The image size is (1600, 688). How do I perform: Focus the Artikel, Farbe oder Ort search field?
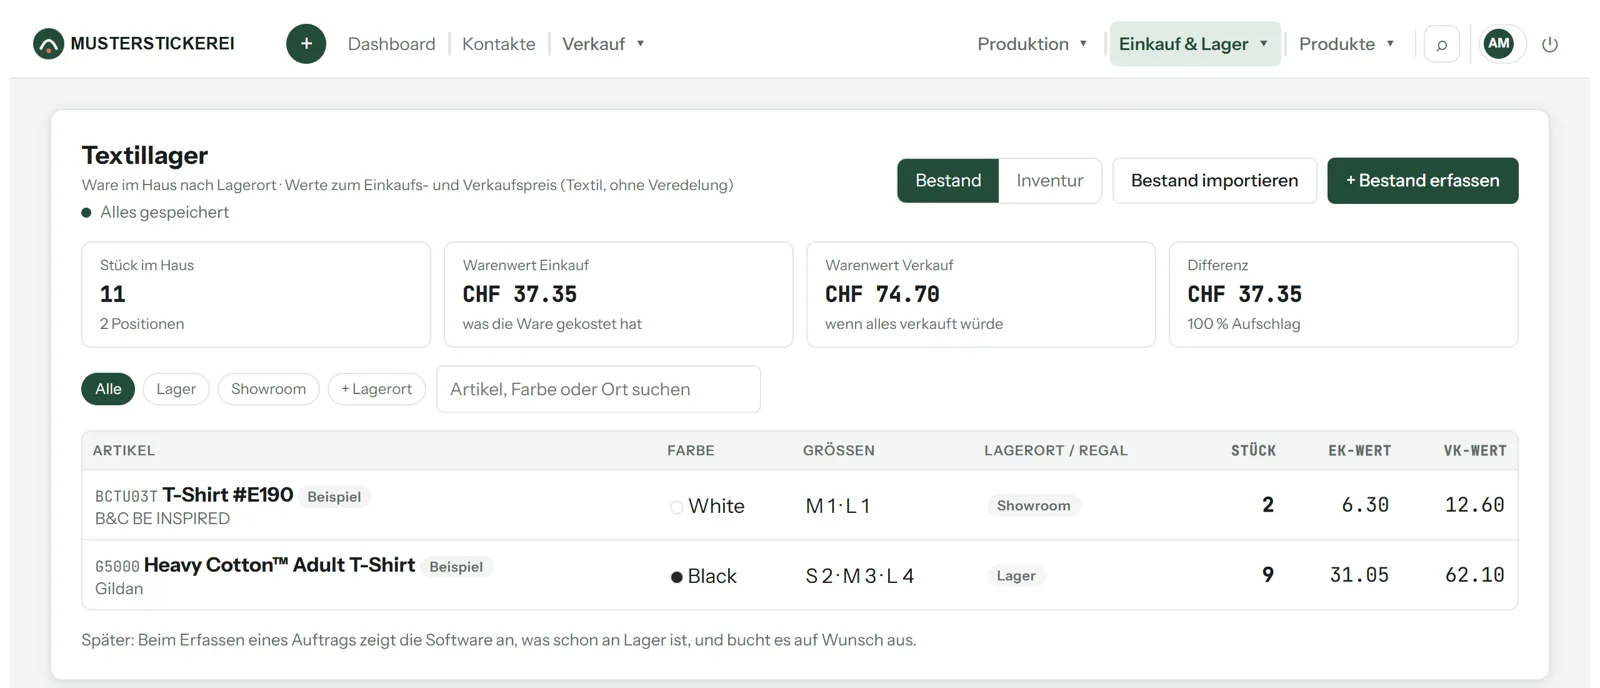tap(598, 389)
